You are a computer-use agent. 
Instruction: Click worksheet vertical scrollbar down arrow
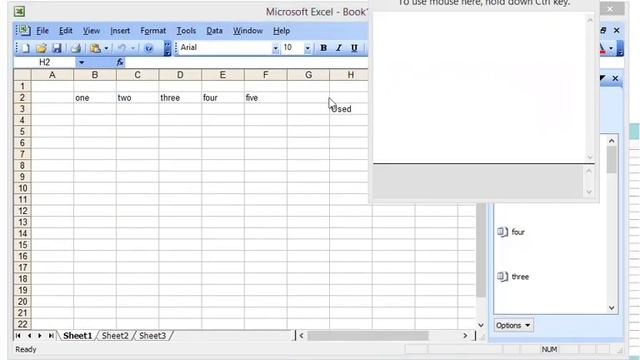click(x=481, y=325)
